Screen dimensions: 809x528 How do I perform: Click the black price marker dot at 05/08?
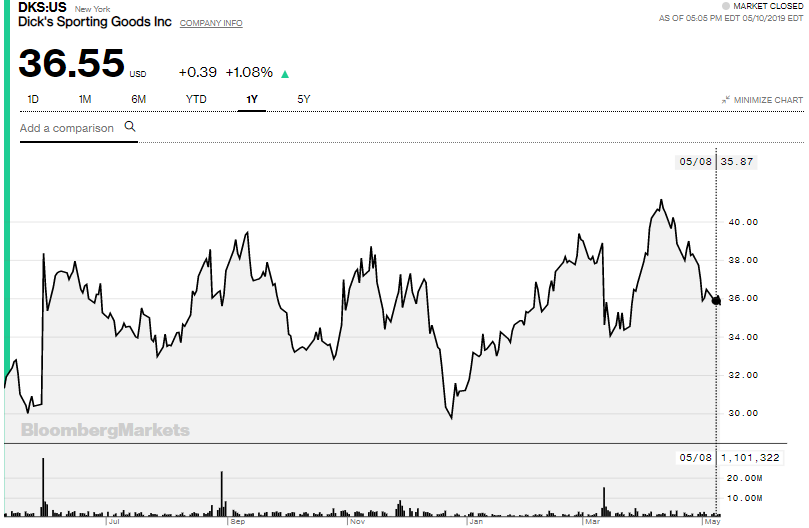716,301
